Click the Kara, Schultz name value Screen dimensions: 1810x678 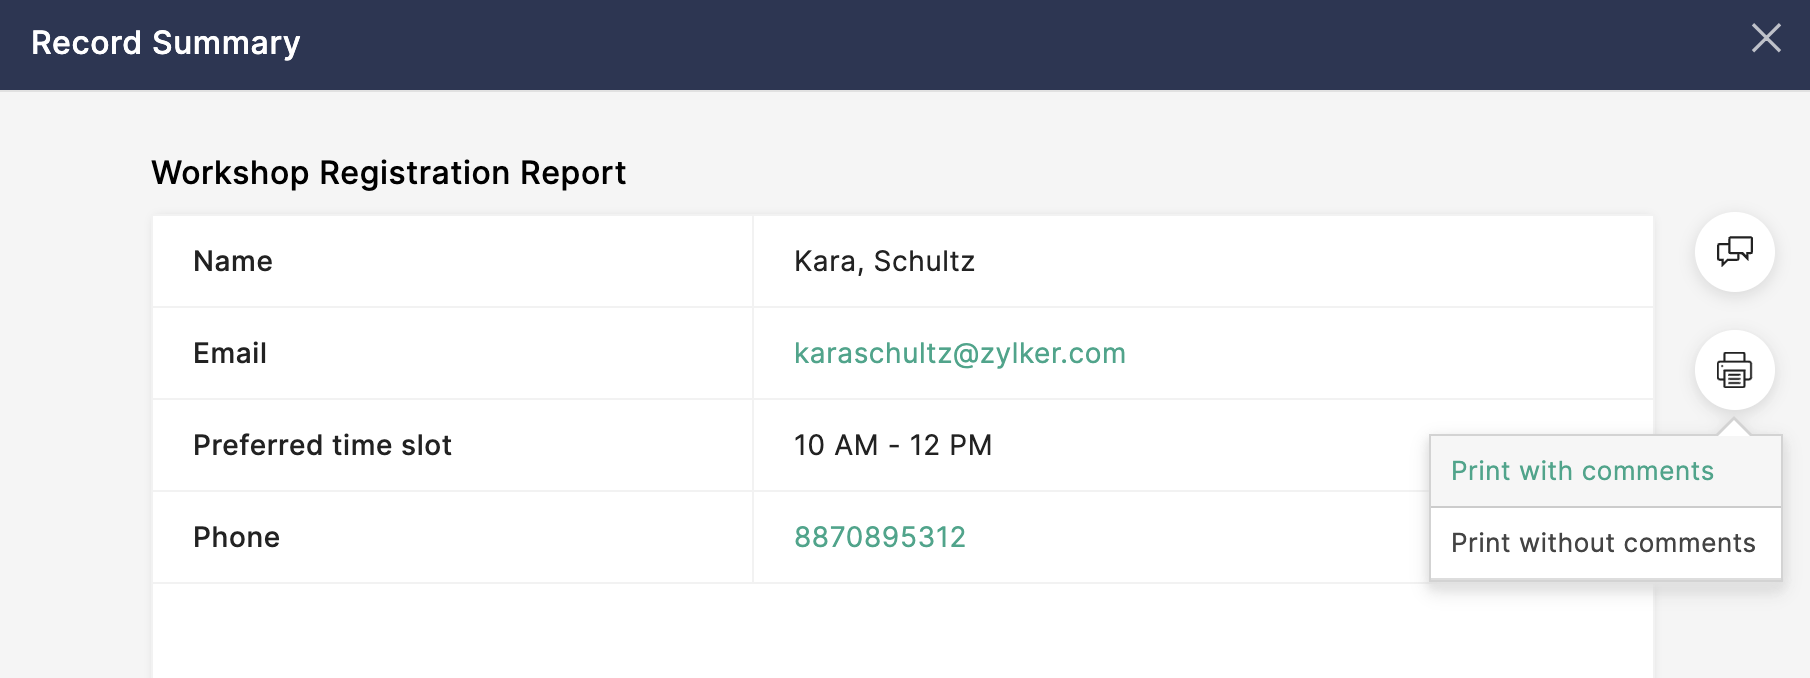(884, 261)
